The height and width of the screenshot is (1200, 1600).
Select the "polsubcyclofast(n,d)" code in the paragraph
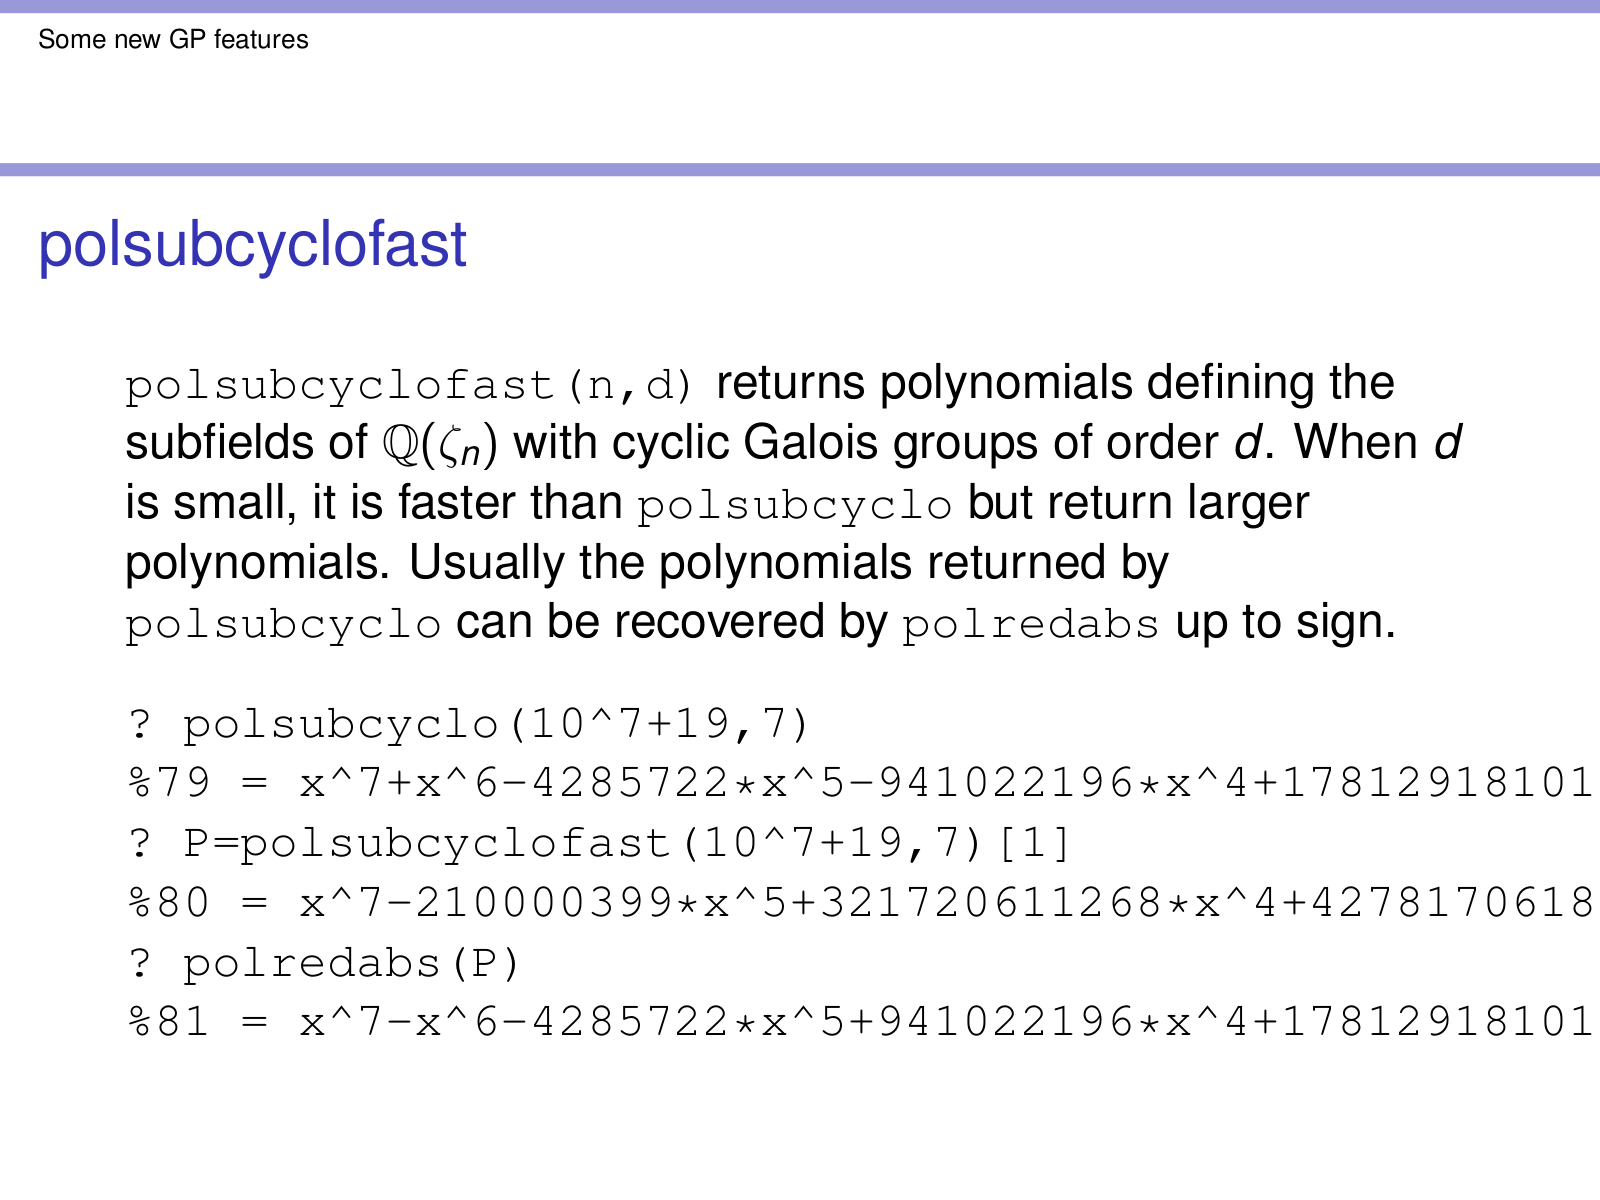(409, 385)
